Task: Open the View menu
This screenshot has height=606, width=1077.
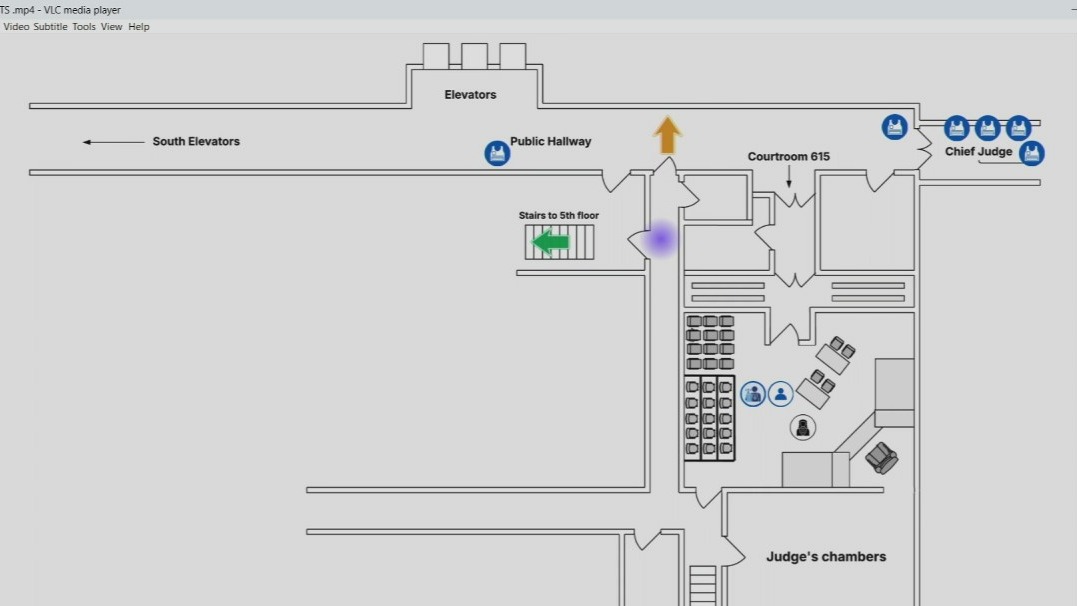Action: (111, 27)
